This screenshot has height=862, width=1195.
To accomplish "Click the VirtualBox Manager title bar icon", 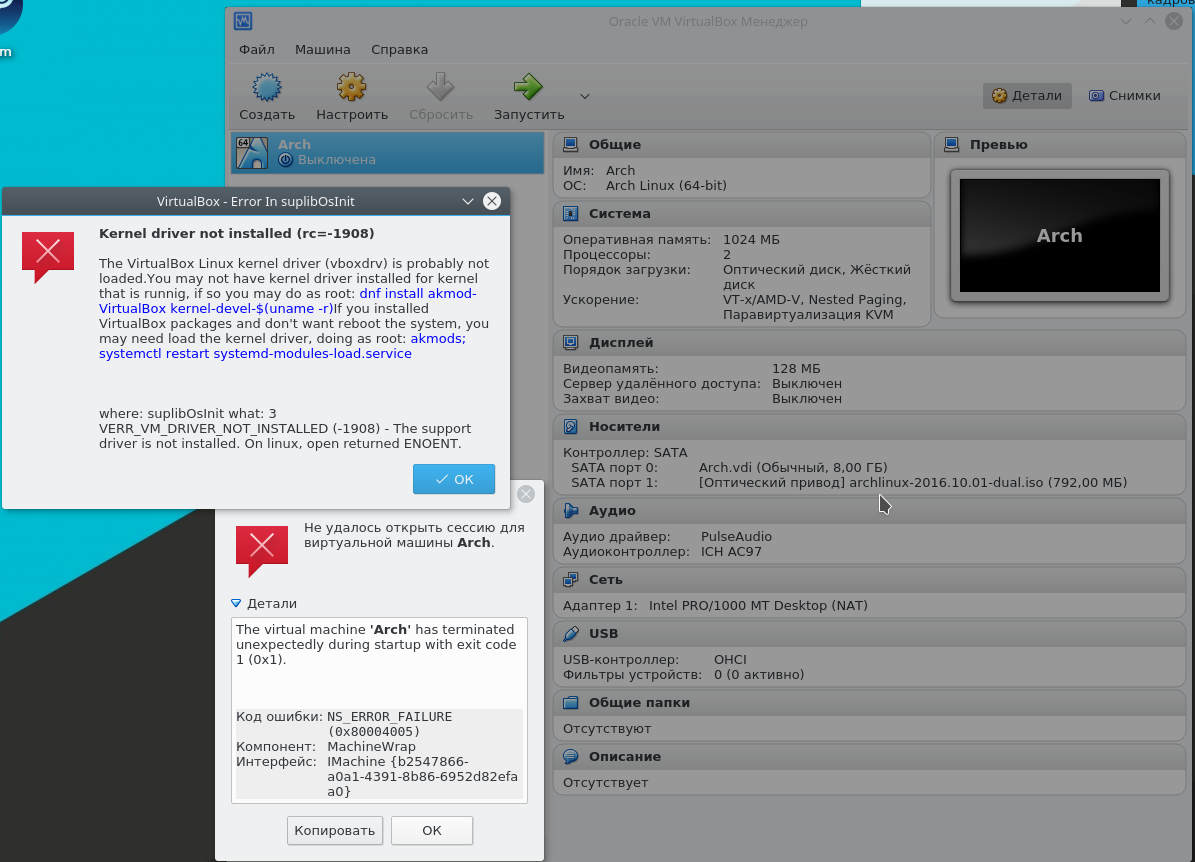I will (x=243, y=21).
